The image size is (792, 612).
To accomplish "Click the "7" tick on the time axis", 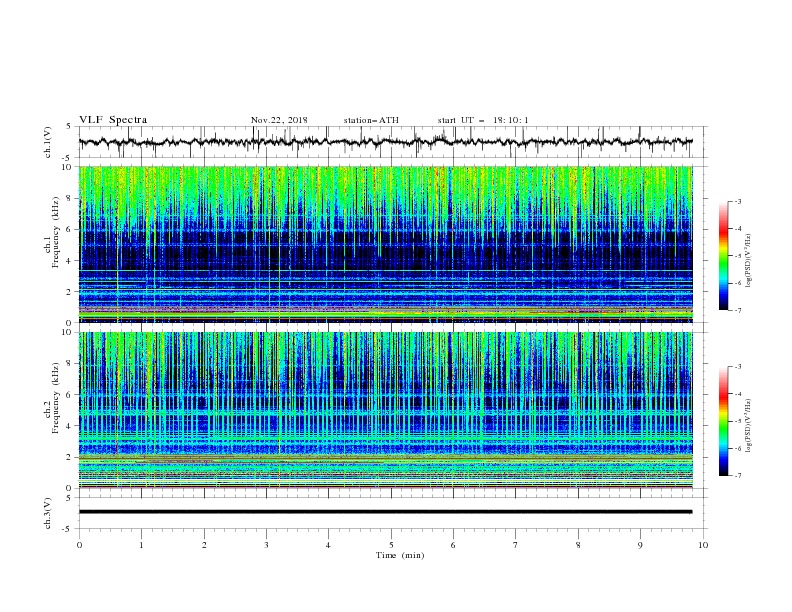I will coord(516,545).
